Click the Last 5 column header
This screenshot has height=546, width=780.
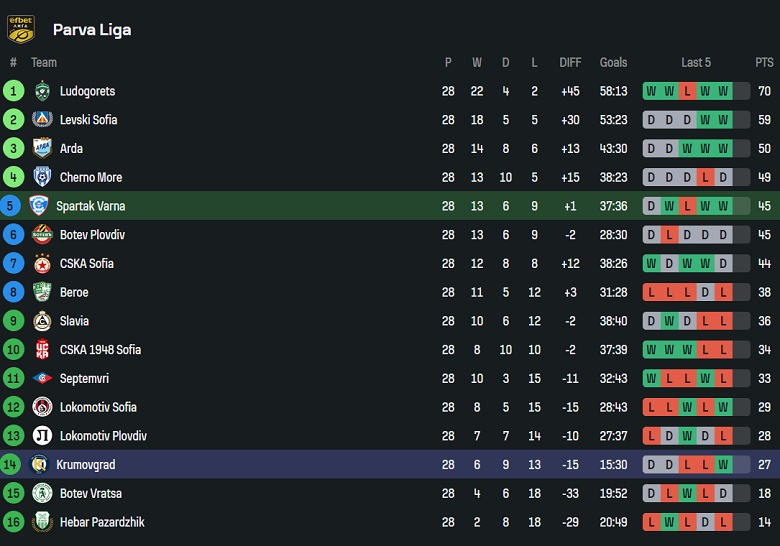[x=696, y=62]
